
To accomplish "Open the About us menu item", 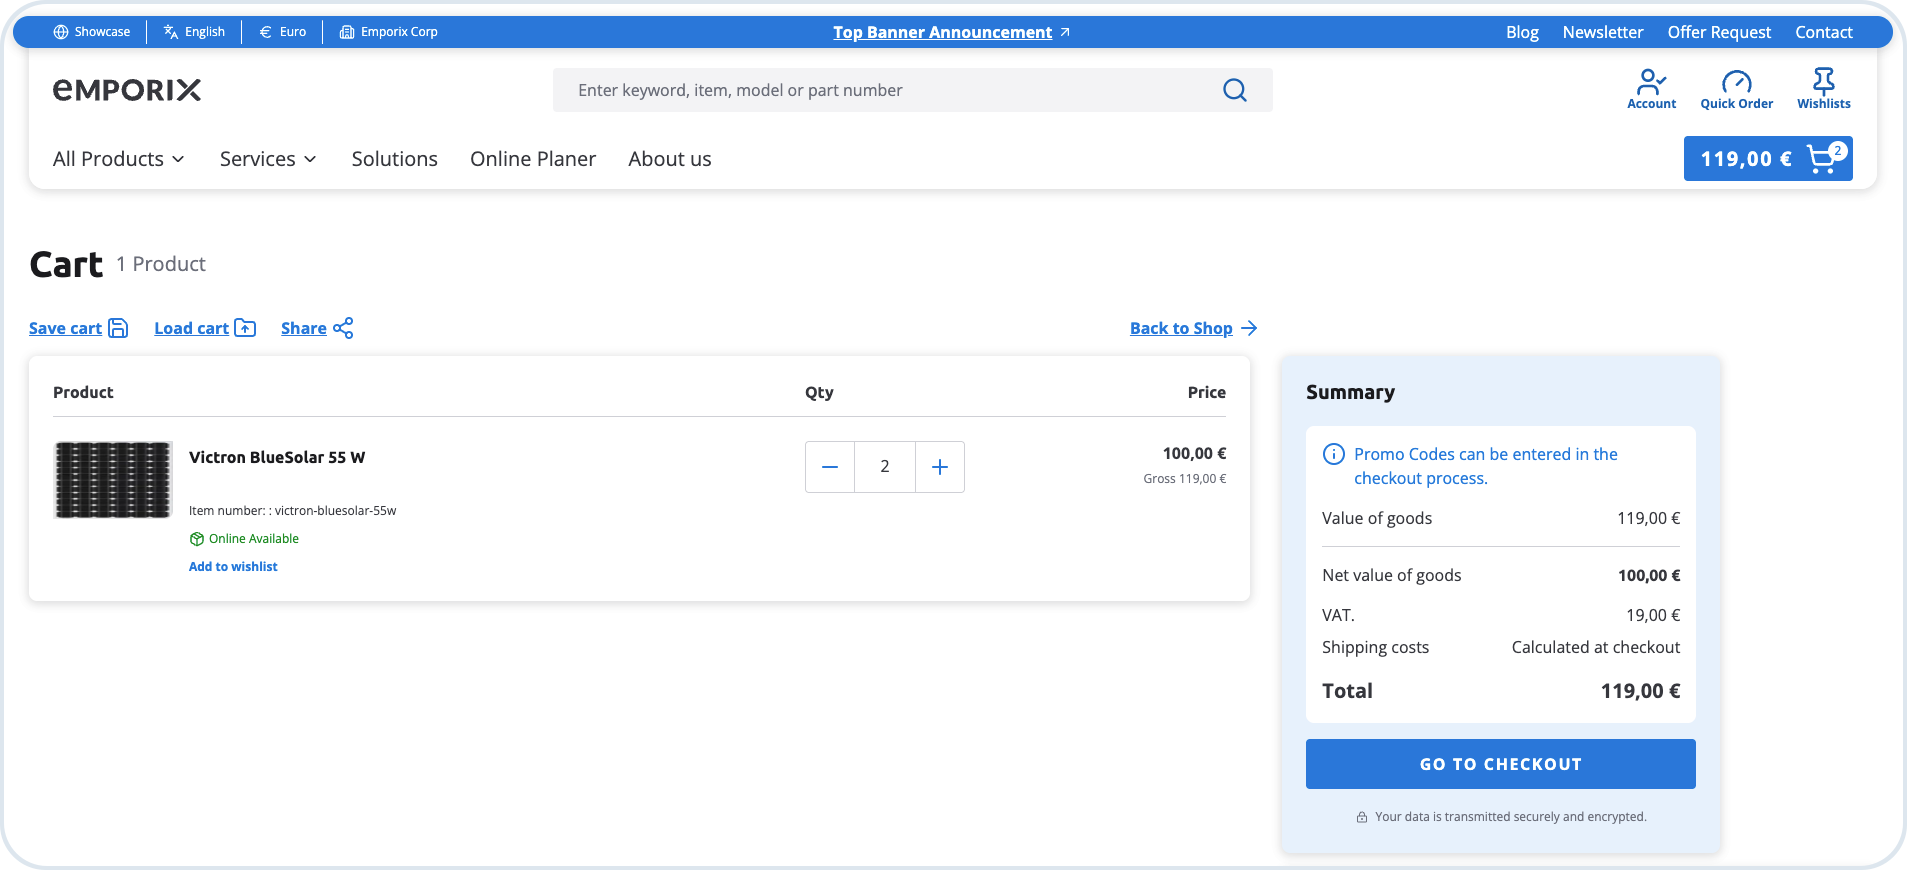I will pyautogui.click(x=669, y=159).
